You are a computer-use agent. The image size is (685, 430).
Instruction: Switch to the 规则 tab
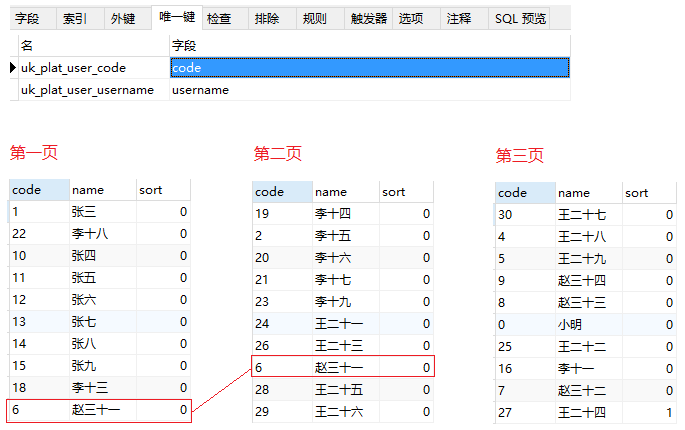point(320,19)
